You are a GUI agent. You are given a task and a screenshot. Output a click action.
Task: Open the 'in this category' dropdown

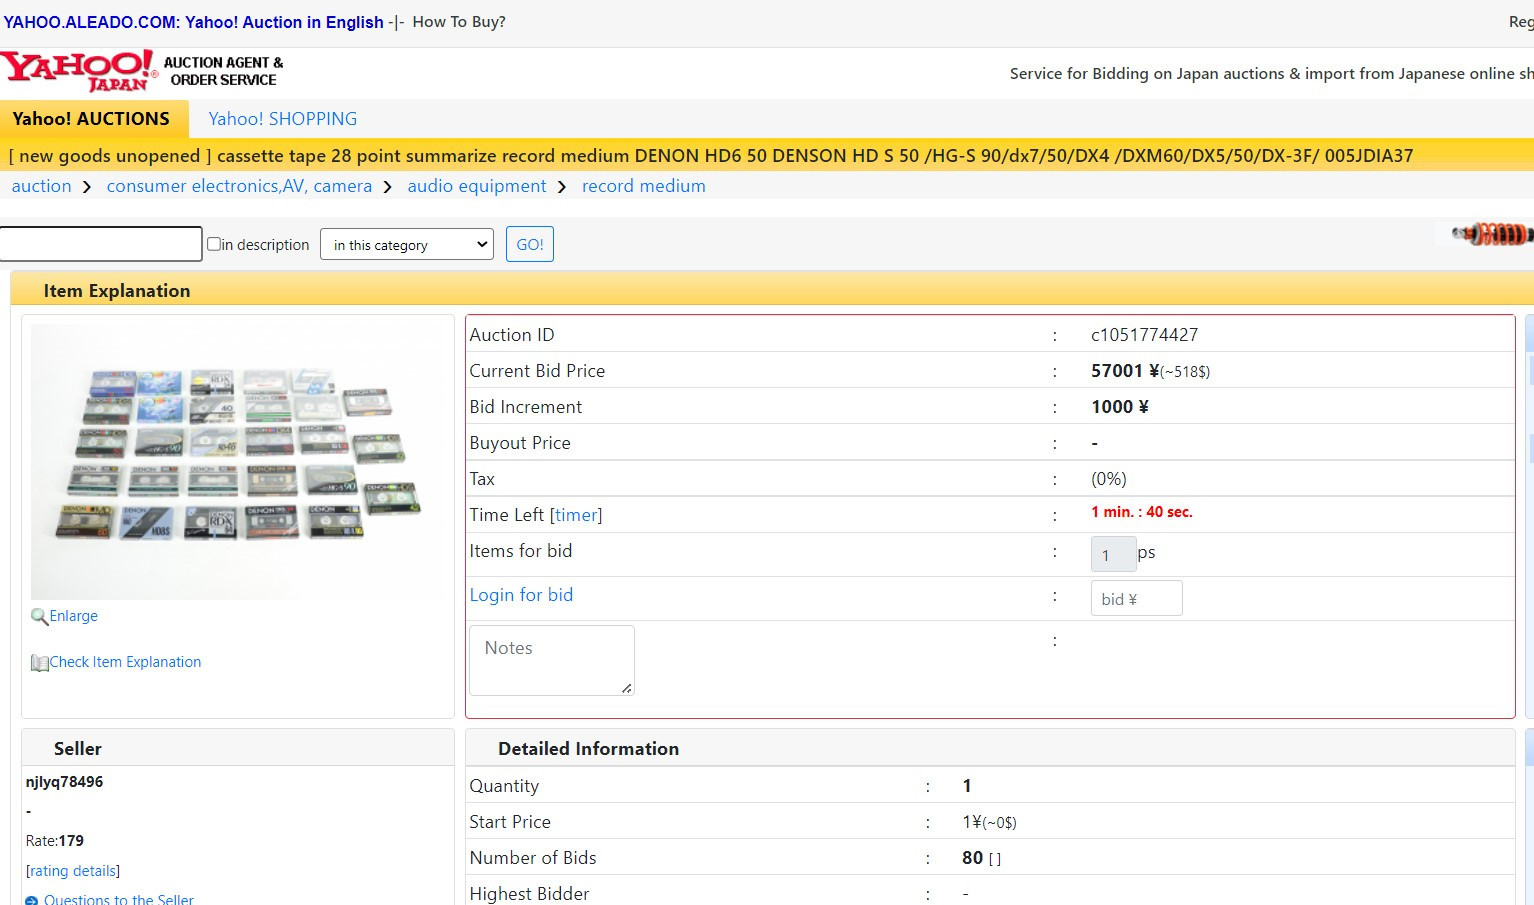pyautogui.click(x=407, y=245)
